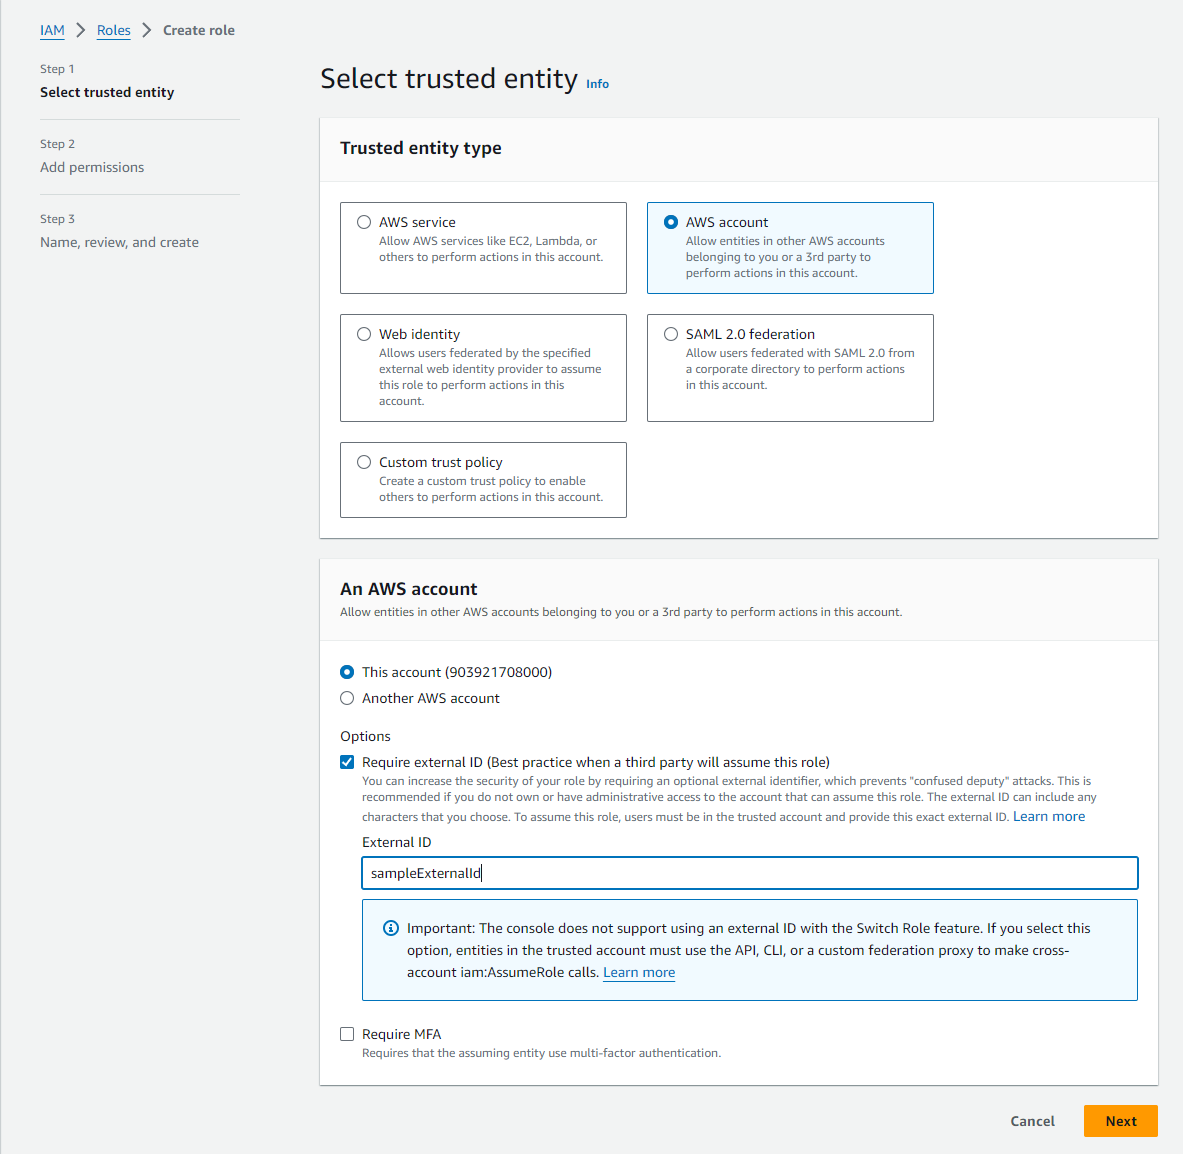Image resolution: width=1183 pixels, height=1154 pixels.
Task: Click the breadcrumb chevron after IAM
Action: pos(81,30)
